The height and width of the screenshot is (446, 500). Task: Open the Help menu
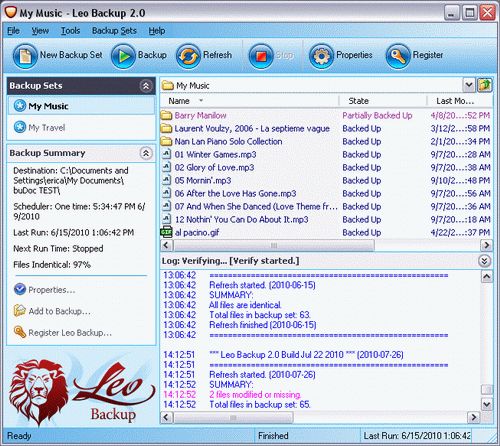coord(157,31)
